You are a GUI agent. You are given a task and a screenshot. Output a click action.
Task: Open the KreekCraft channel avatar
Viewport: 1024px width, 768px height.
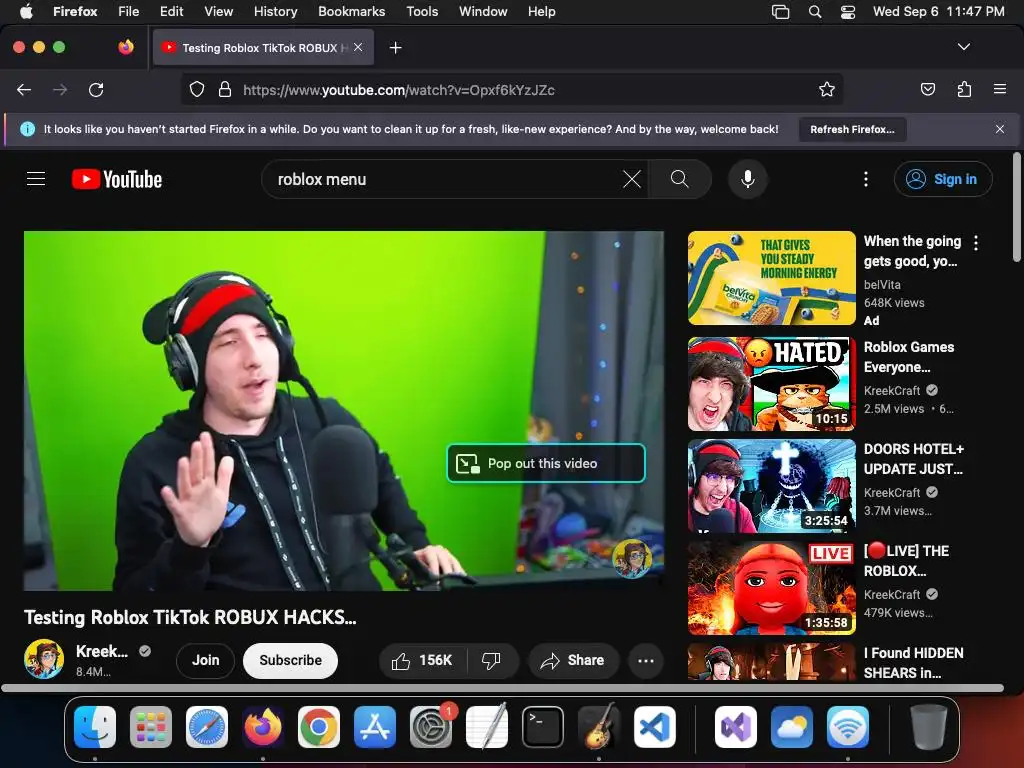44,659
